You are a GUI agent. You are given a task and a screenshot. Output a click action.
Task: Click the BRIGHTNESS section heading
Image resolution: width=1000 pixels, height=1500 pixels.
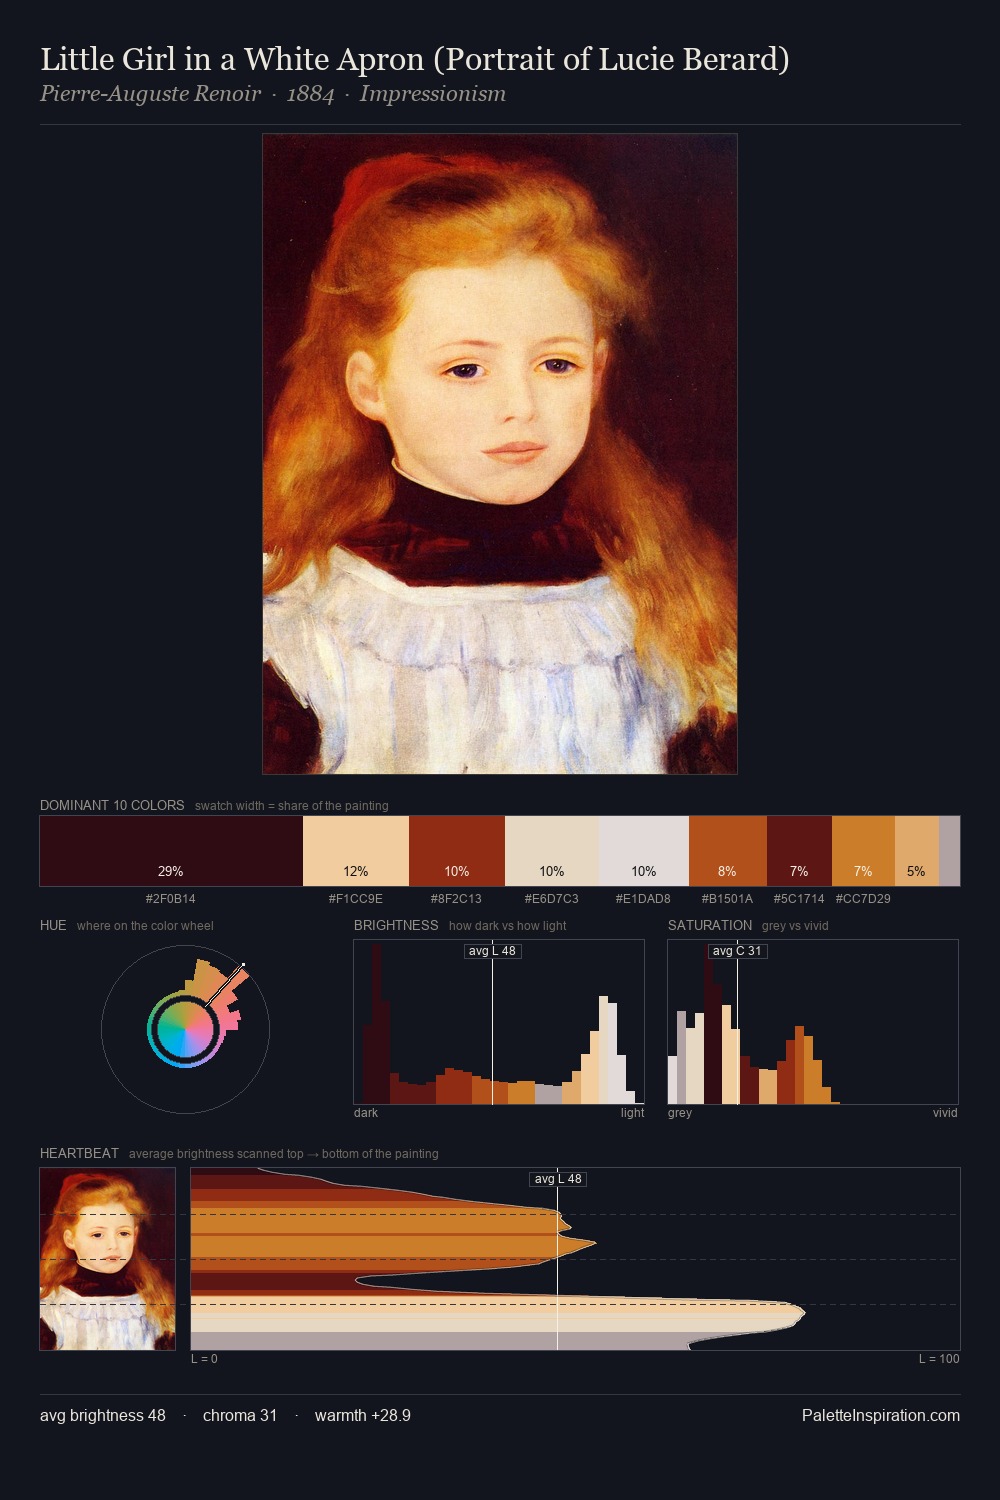396,925
